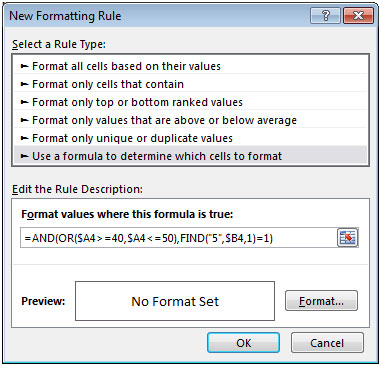This screenshot has height=366, width=381.
Task: Close the New Formatting Rule dialog
Action: (358, 16)
